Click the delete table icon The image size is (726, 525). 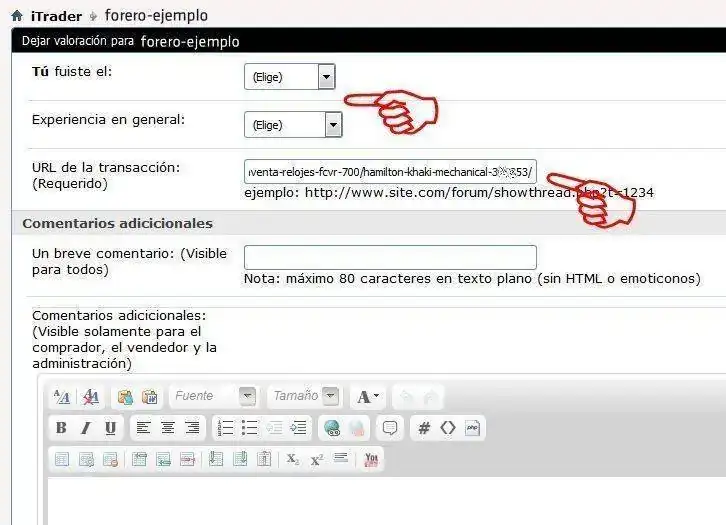coord(110,459)
